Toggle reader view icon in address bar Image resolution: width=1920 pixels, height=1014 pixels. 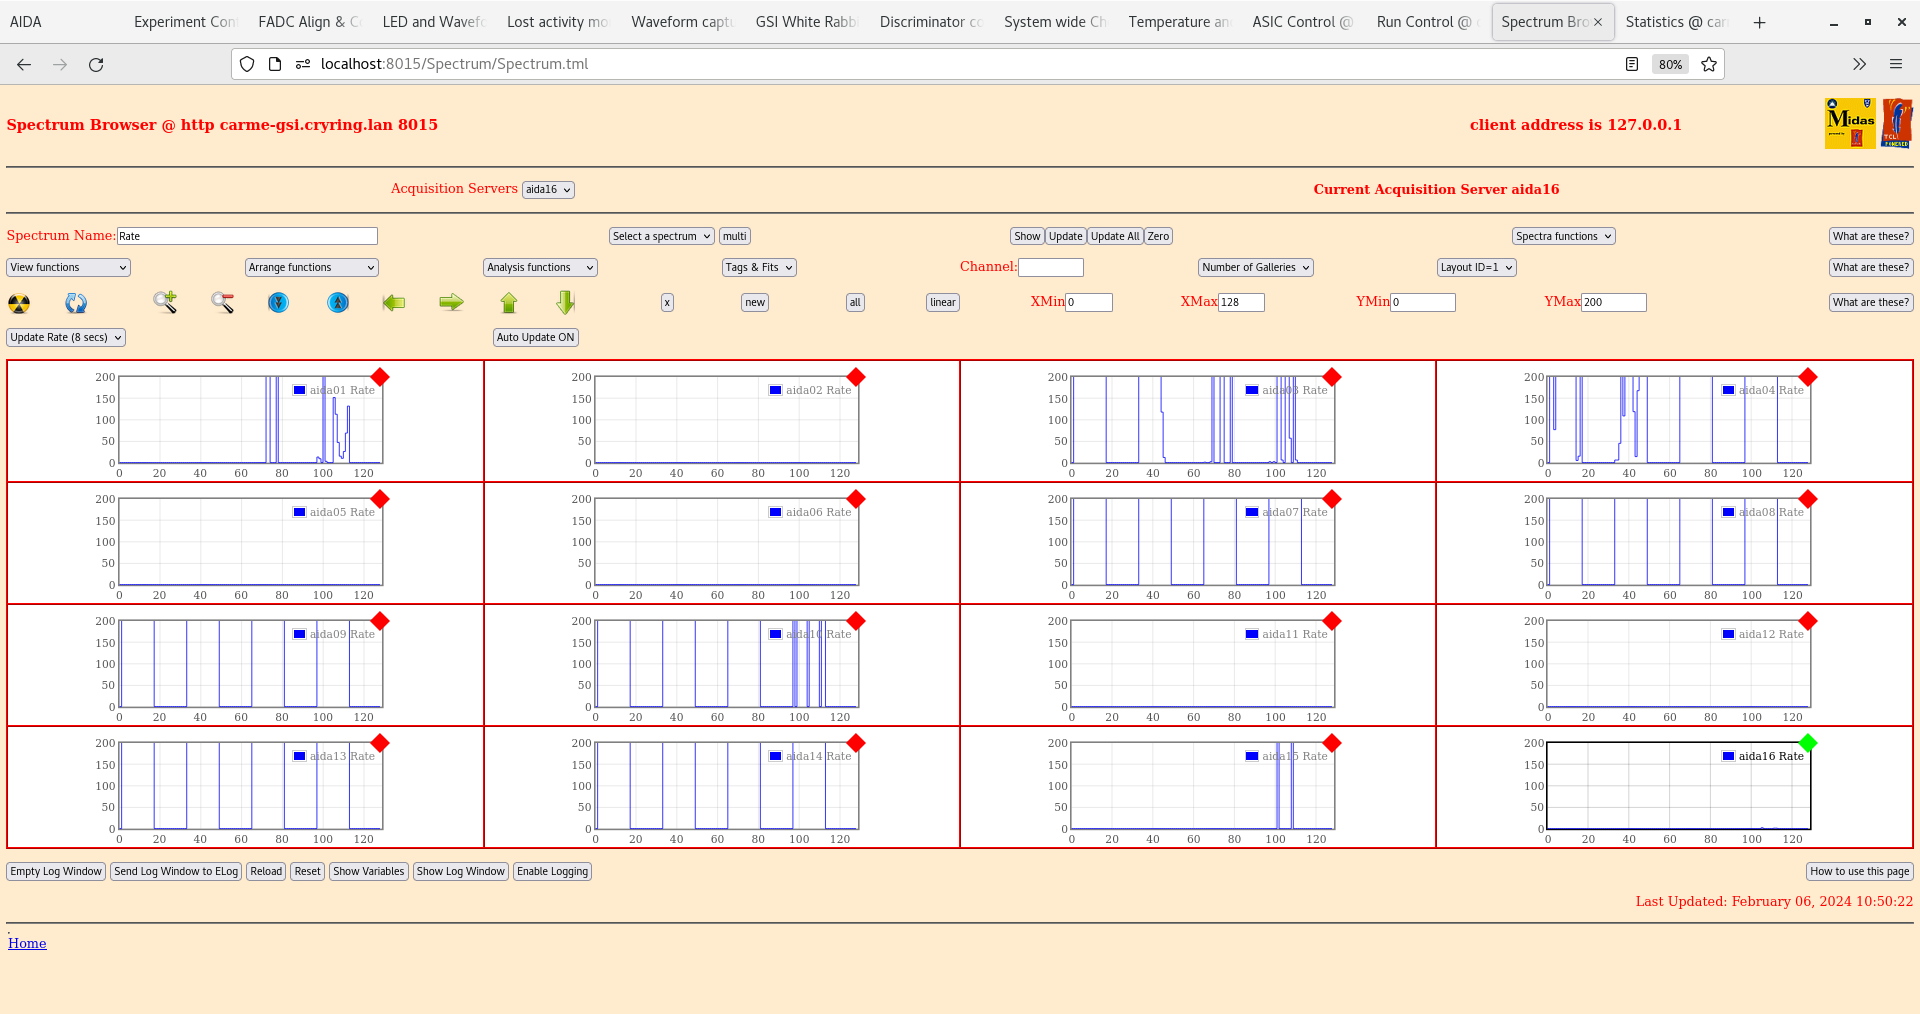(1632, 64)
